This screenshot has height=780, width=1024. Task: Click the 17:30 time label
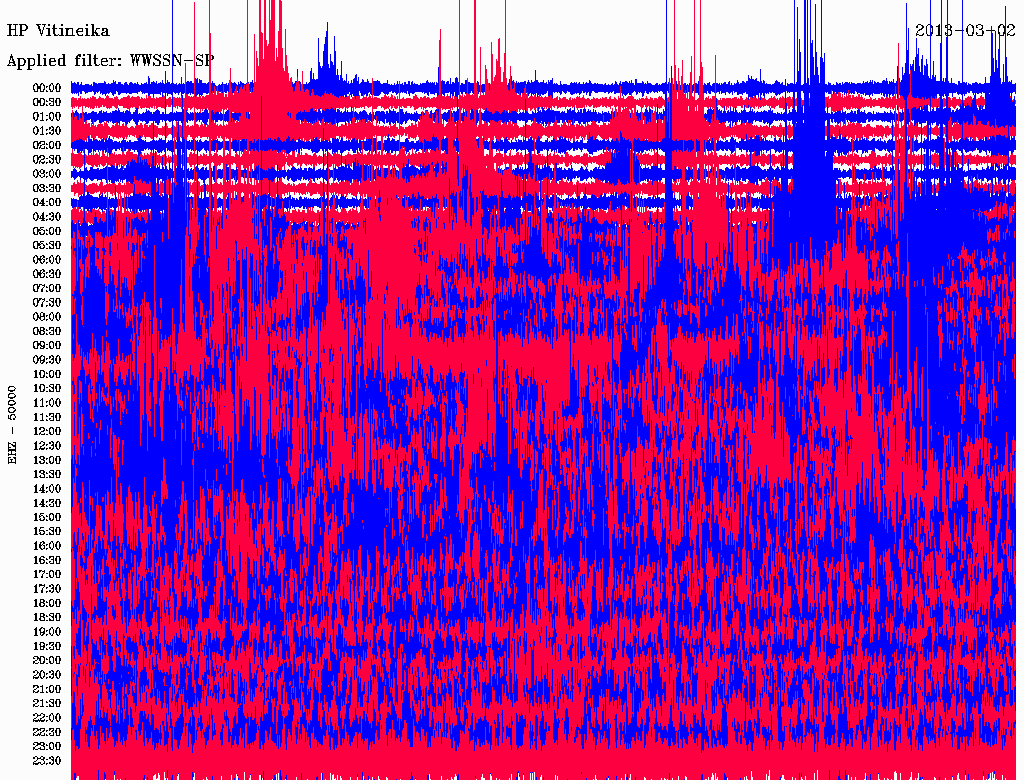[47, 589]
